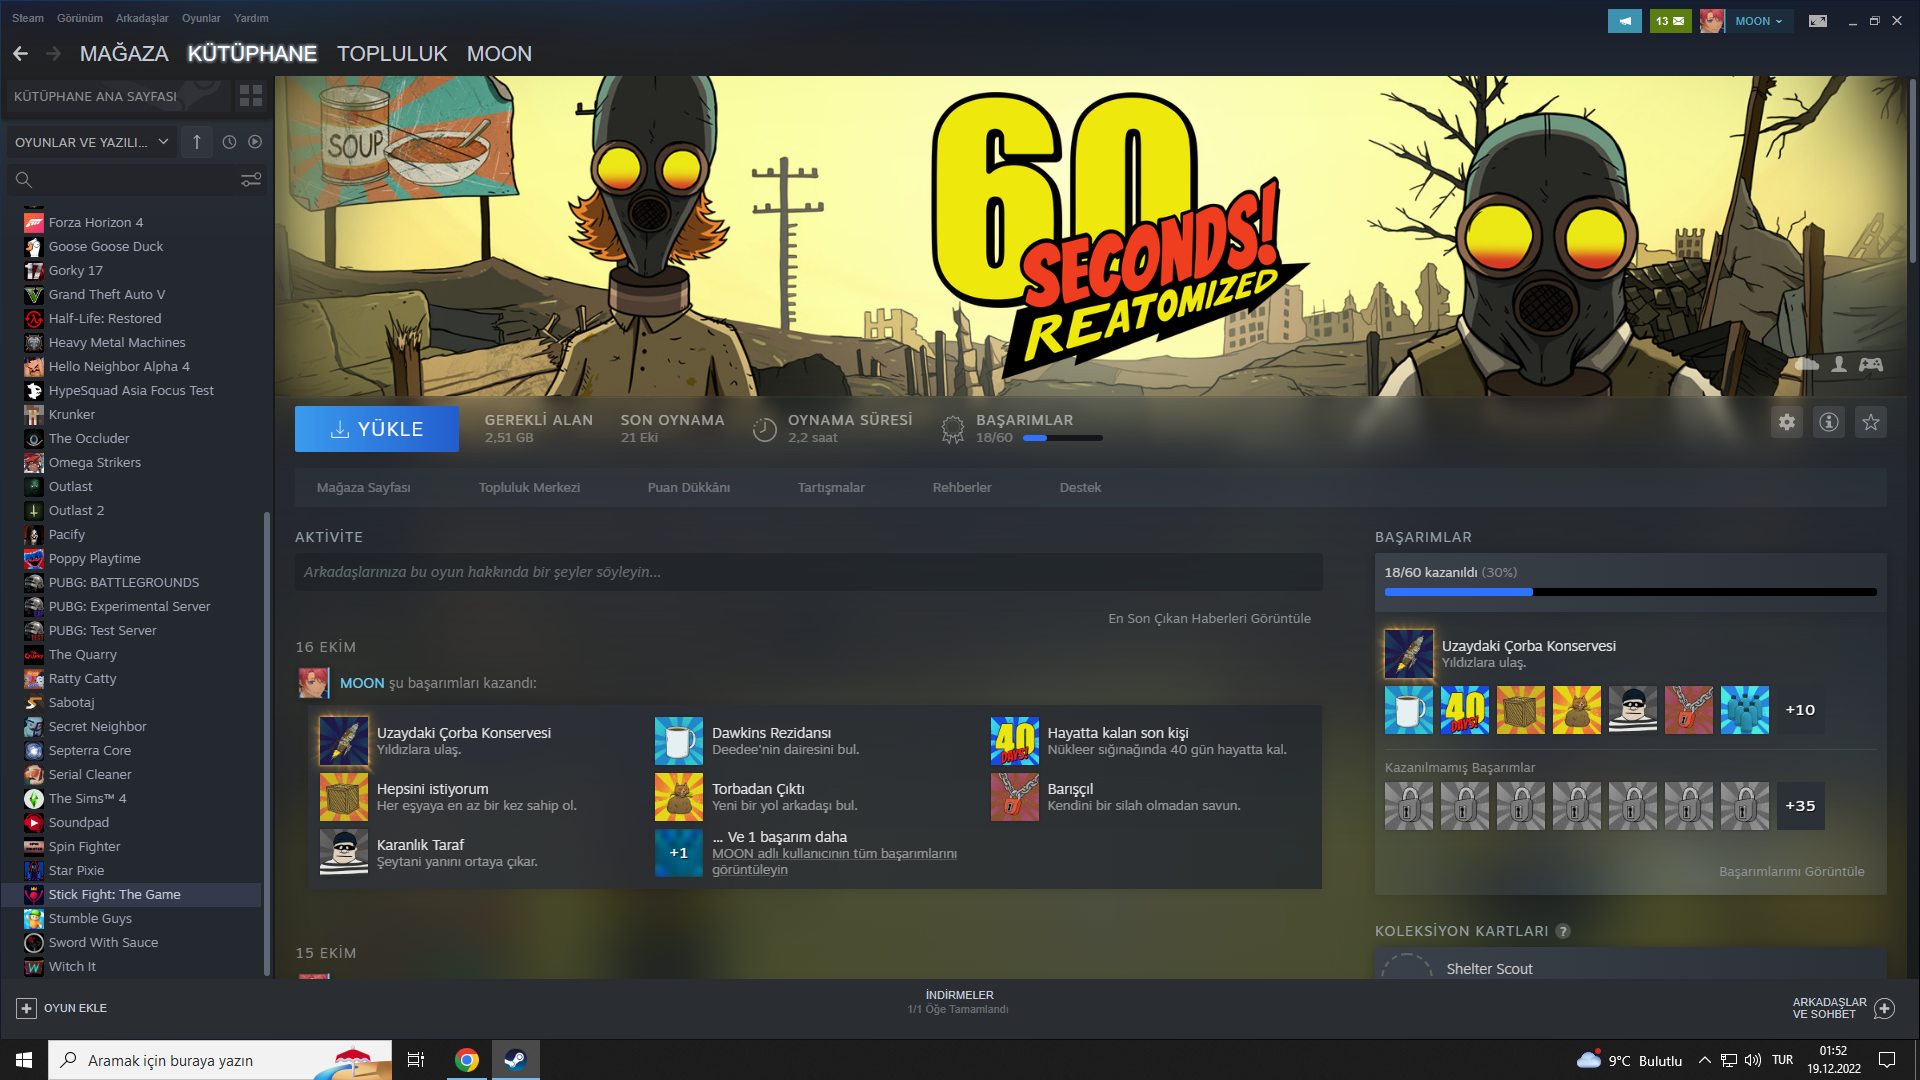The height and width of the screenshot is (1080, 1920).
Task: Click Karanlık Taraf achievement icon
Action: pyautogui.click(x=344, y=853)
